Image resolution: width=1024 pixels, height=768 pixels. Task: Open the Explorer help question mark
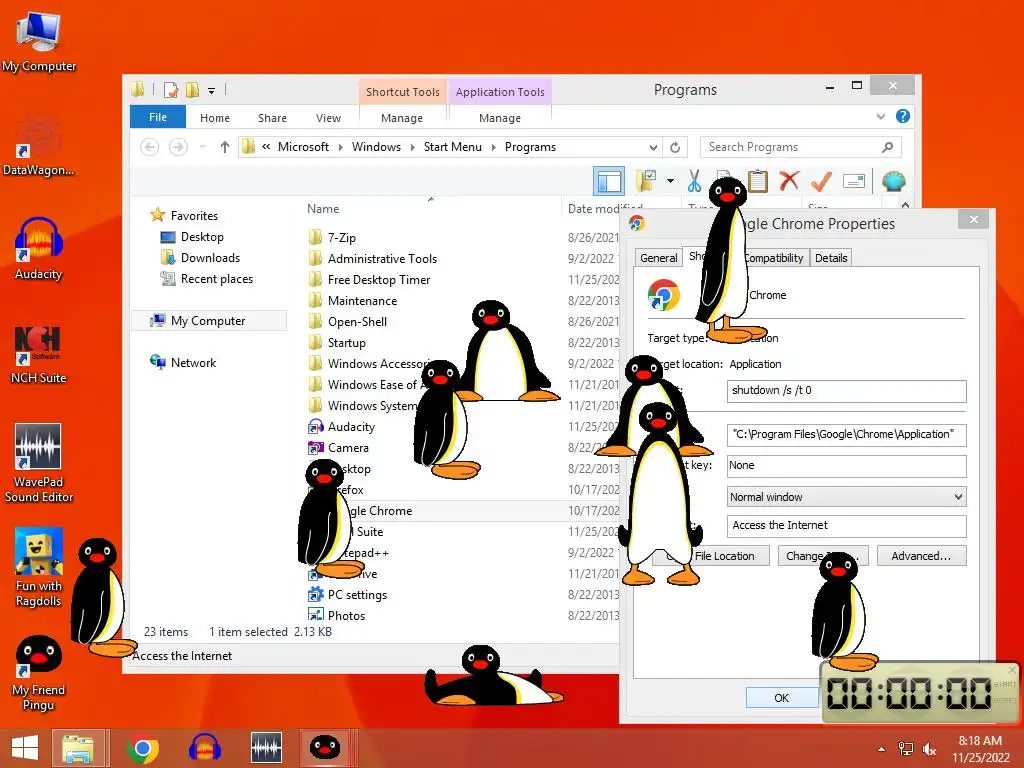903,116
